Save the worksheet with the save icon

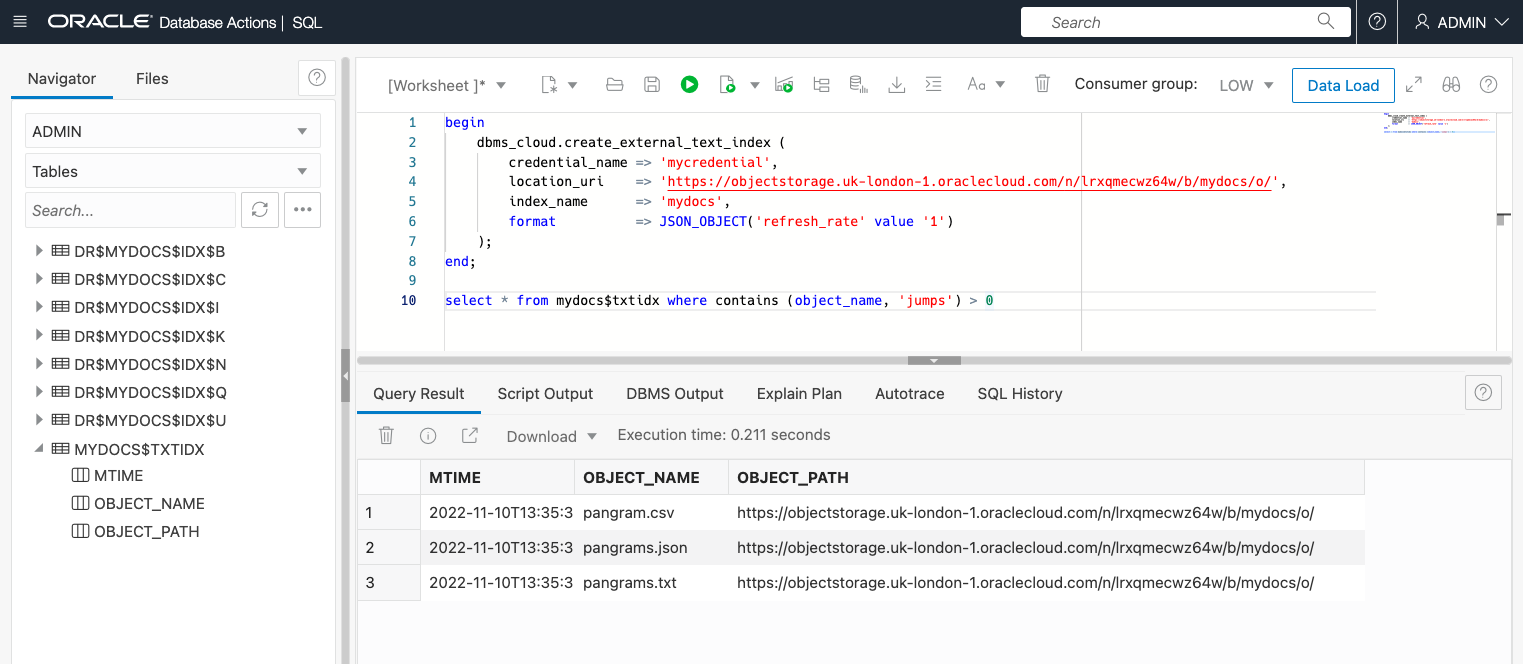[x=652, y=84]
